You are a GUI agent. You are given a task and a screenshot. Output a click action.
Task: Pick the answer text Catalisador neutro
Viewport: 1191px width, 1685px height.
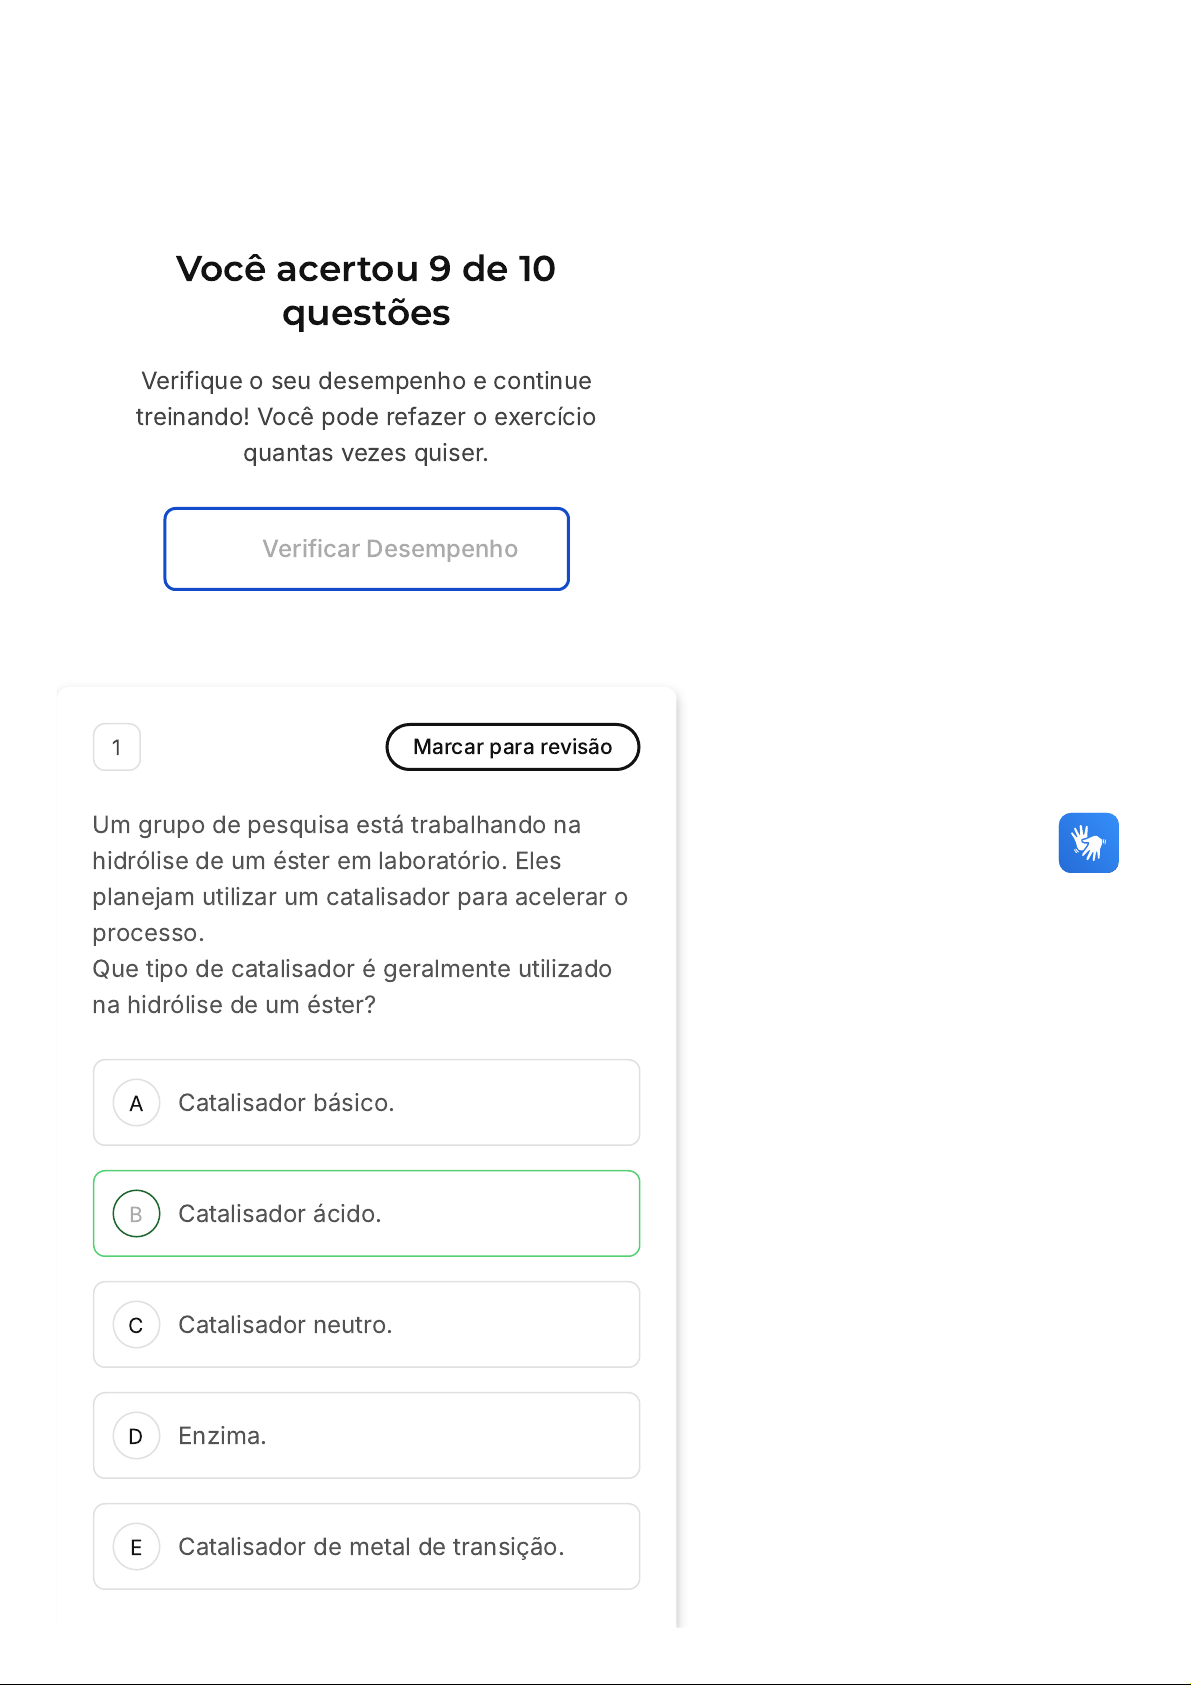pyautogui.click(x=285, y=1325)
